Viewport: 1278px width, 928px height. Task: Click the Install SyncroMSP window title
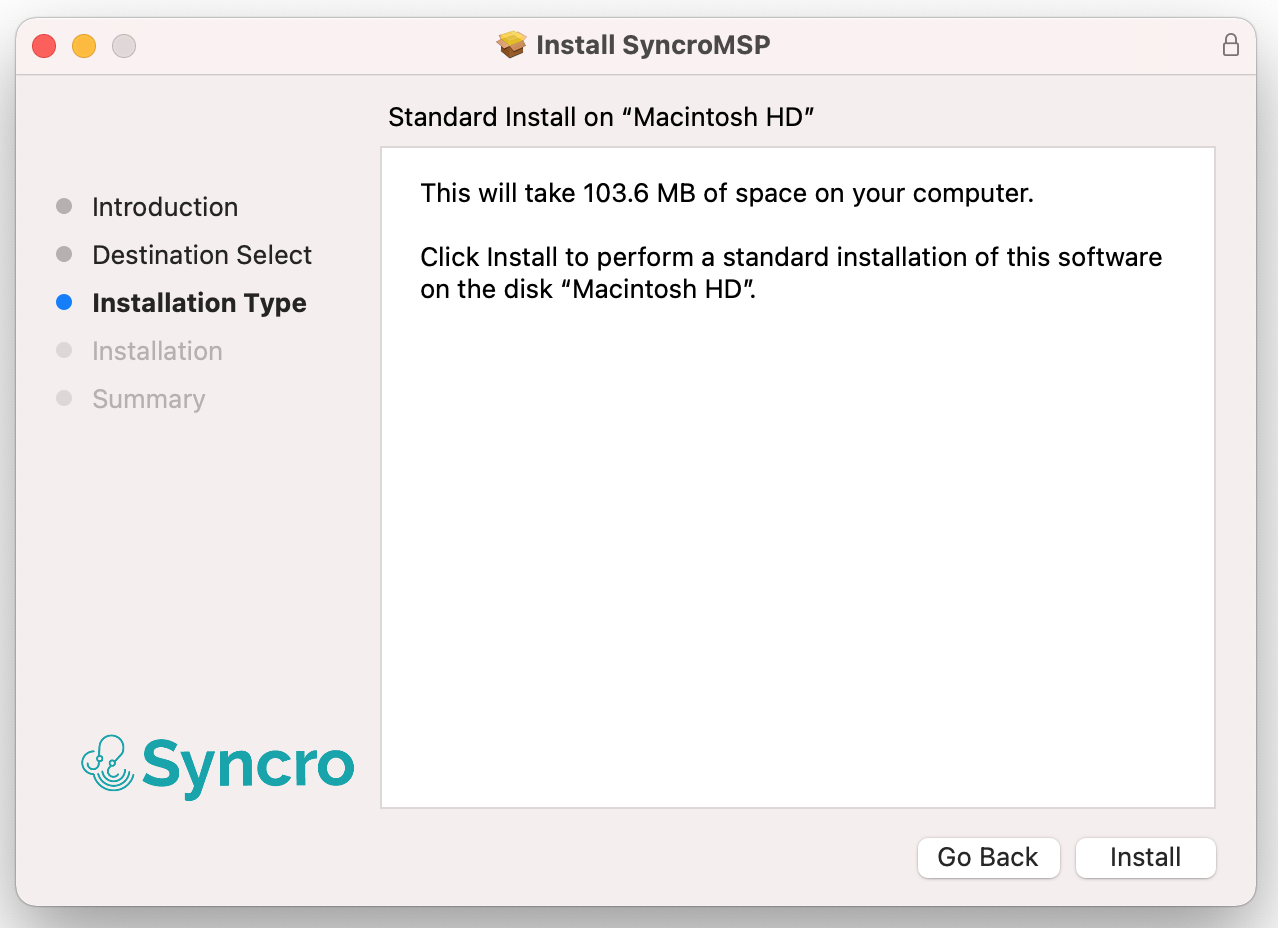click(653, 45)
